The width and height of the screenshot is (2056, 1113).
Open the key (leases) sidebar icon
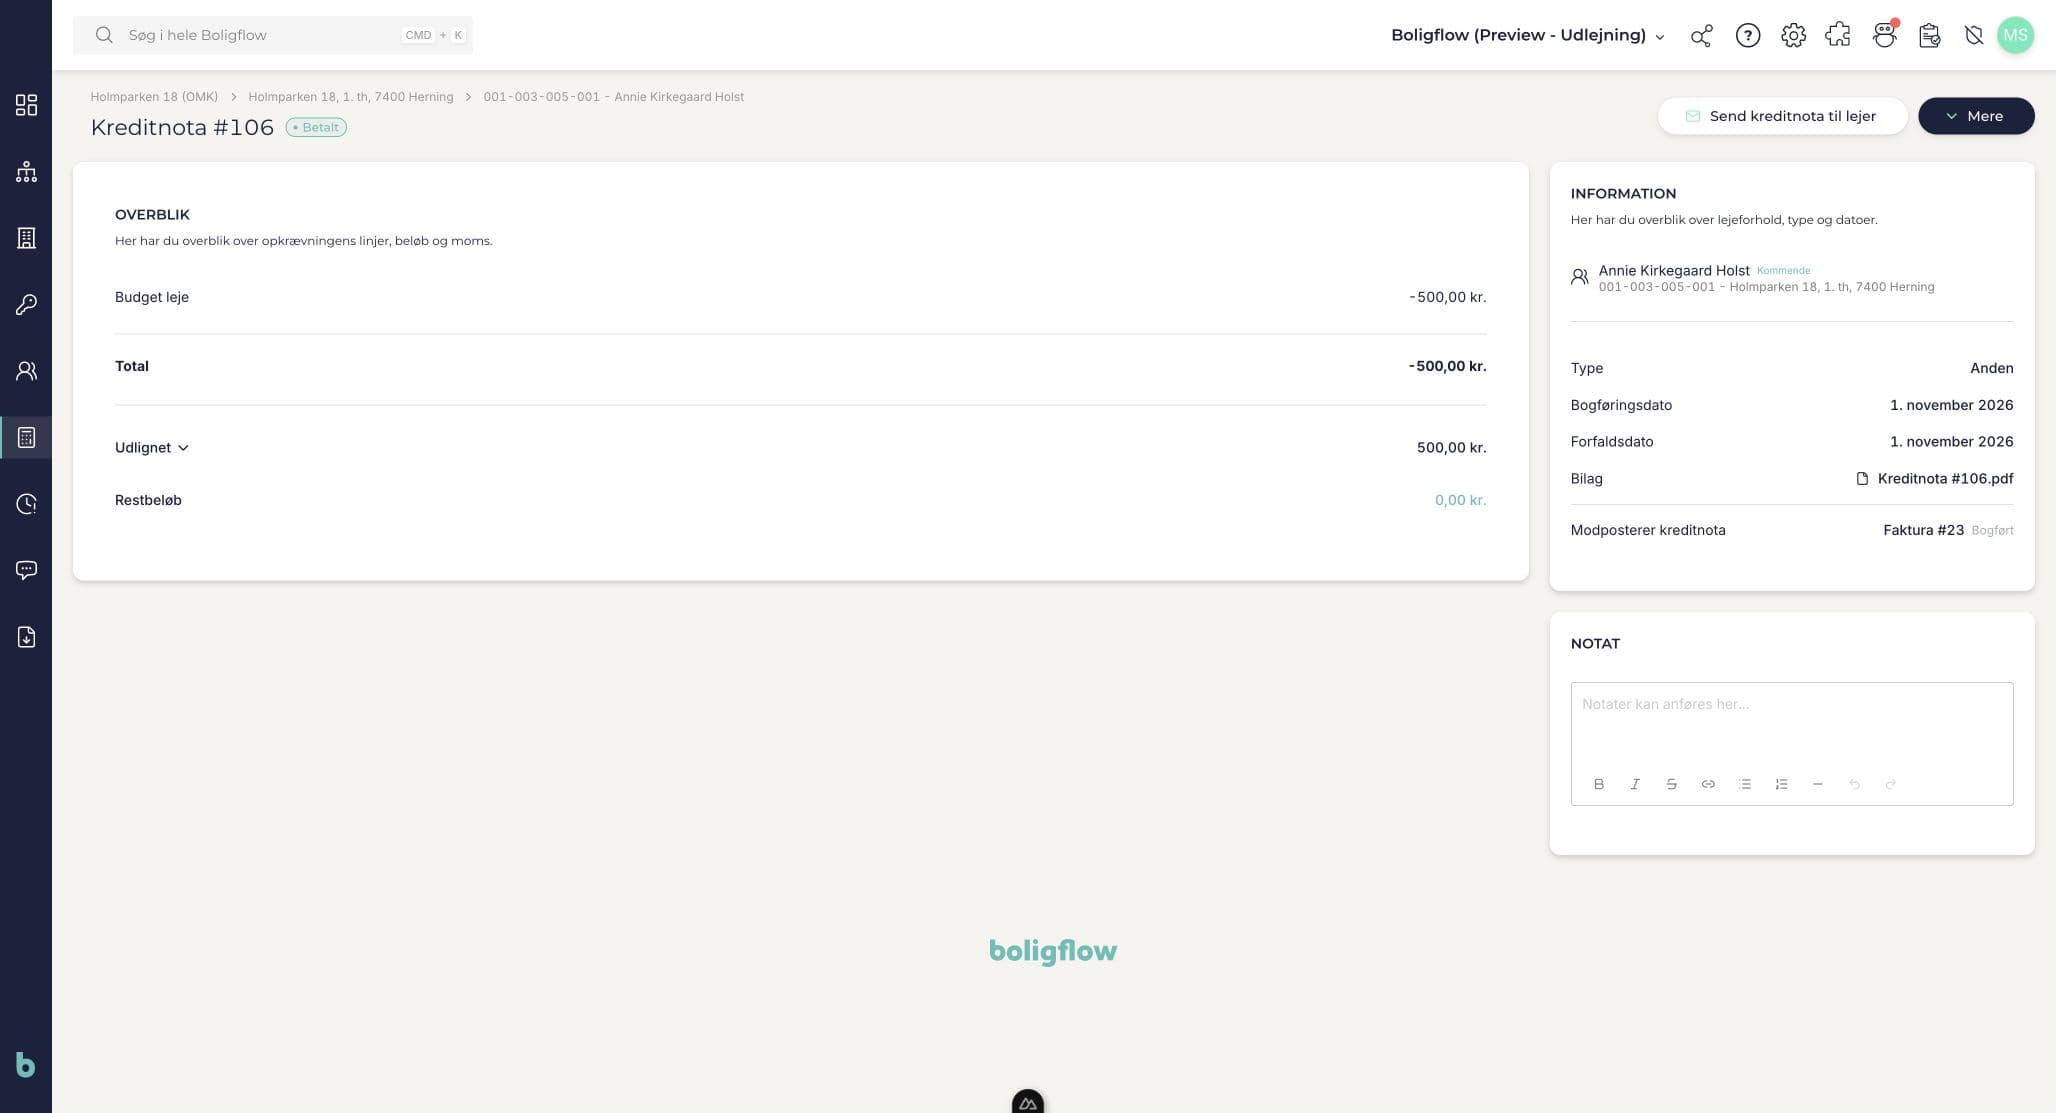tap(26, 304)
